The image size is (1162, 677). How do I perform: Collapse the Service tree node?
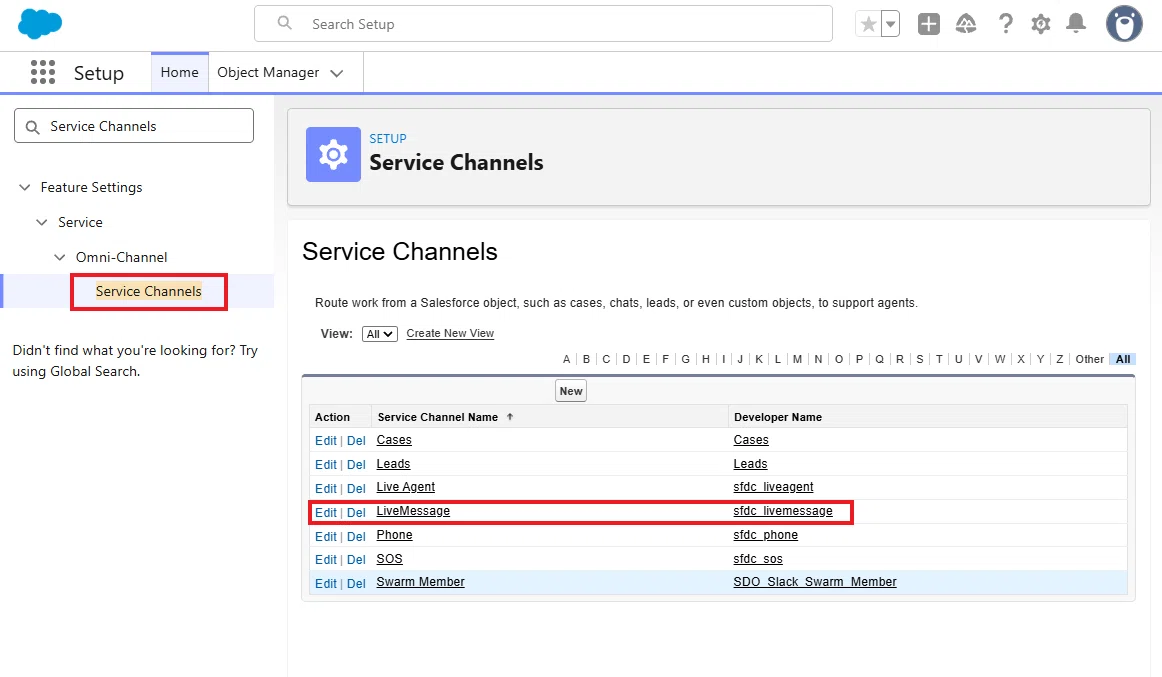coord(42,222)
